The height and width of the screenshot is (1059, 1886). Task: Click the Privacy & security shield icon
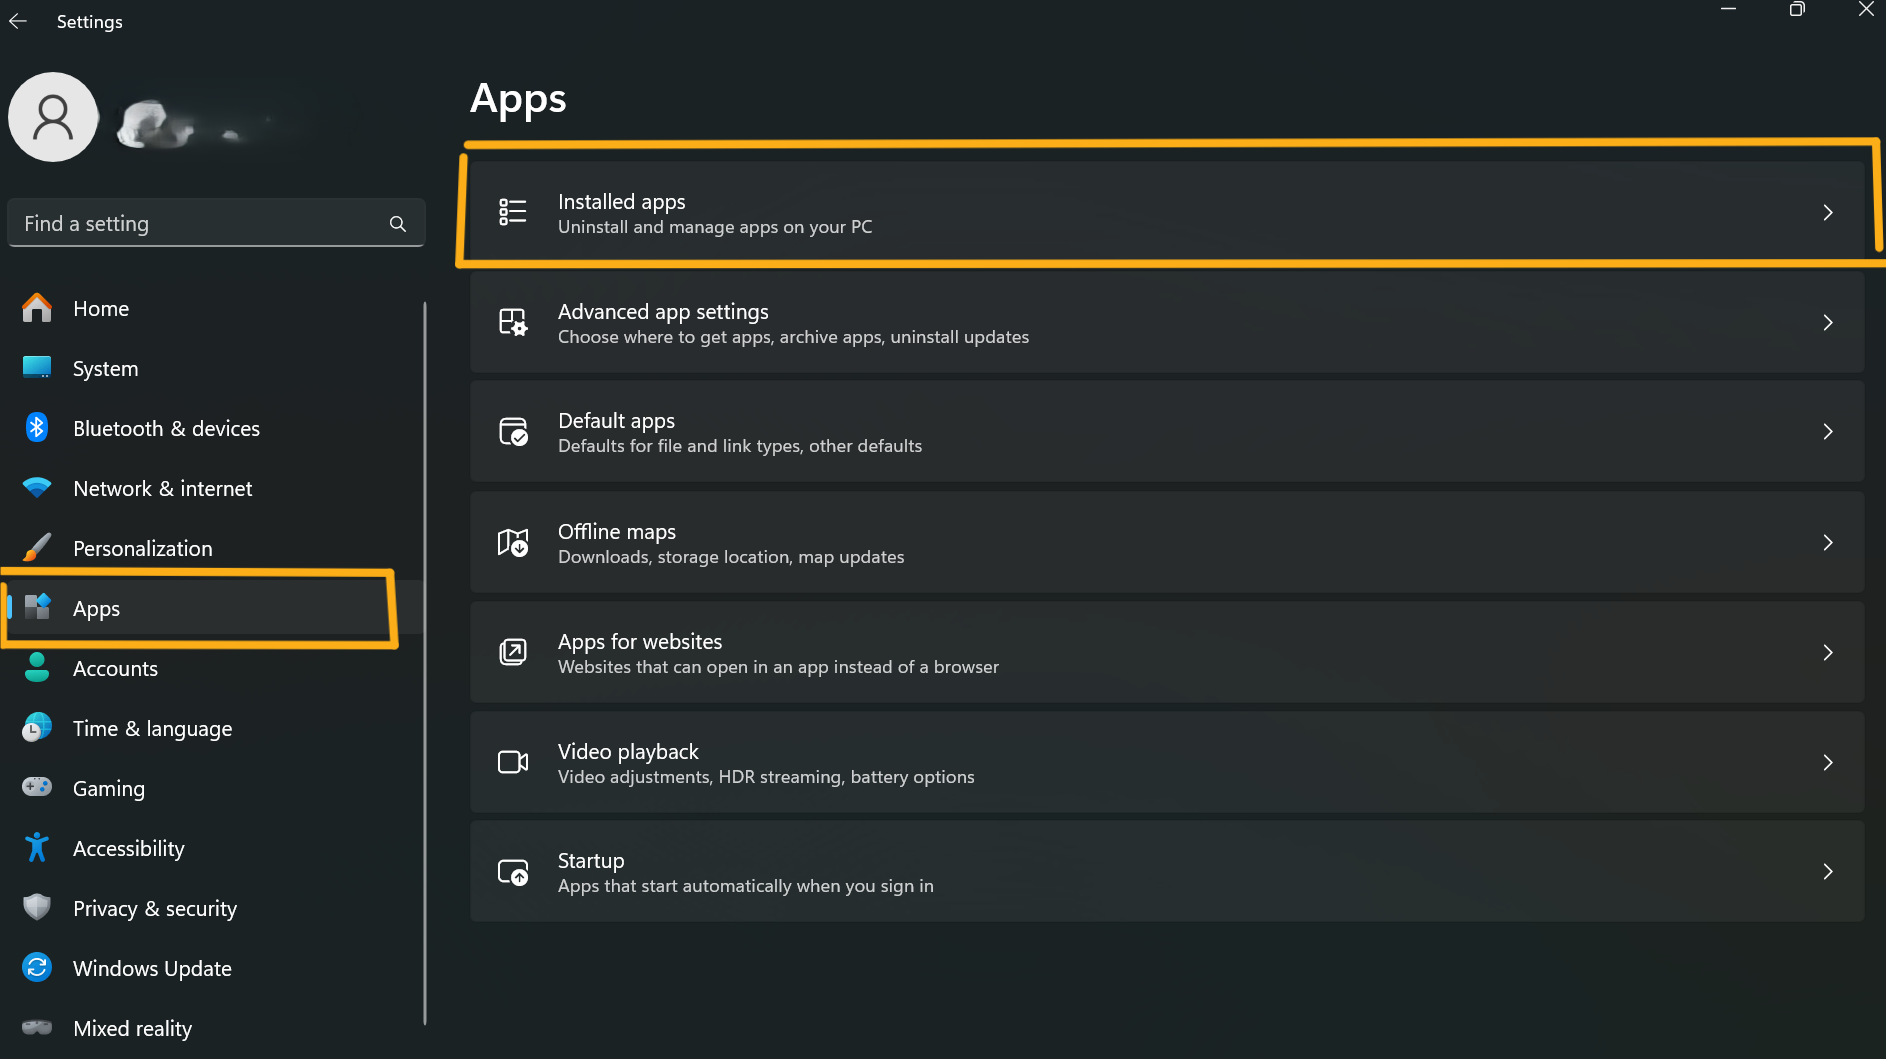coord(37,907)
